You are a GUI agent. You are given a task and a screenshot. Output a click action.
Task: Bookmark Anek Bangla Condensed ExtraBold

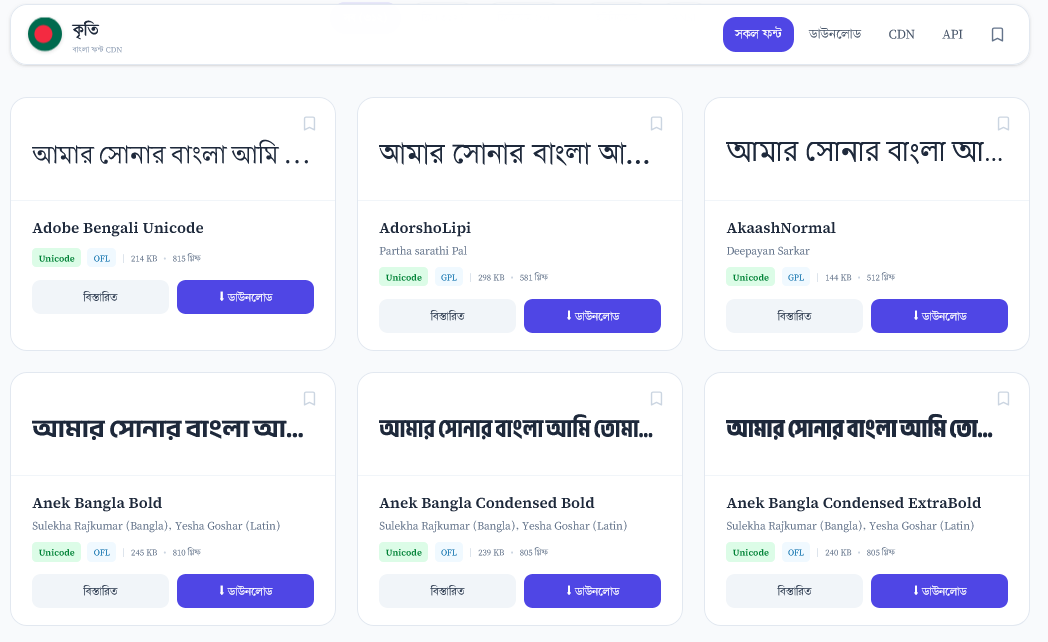click(1003, 398)
